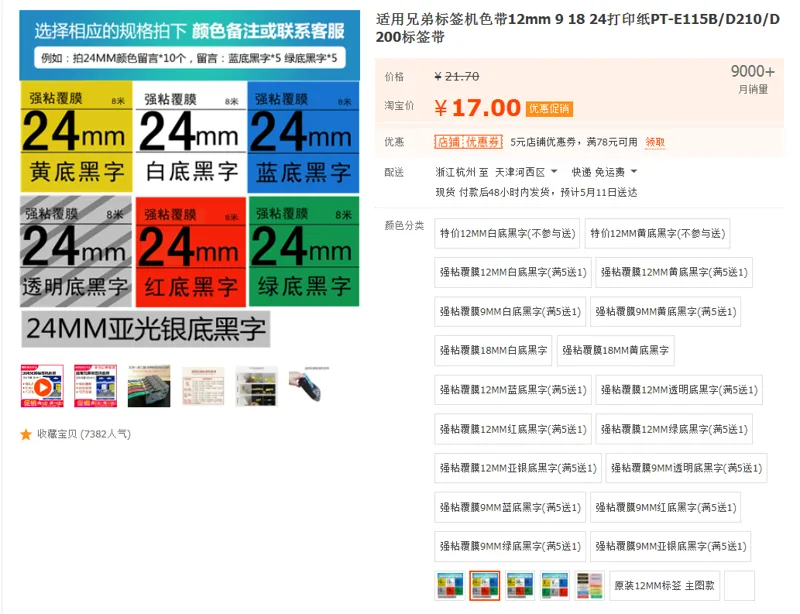Click the 领取 coupon link
Viewport: 800px width, 614px height.
point(655,142)
